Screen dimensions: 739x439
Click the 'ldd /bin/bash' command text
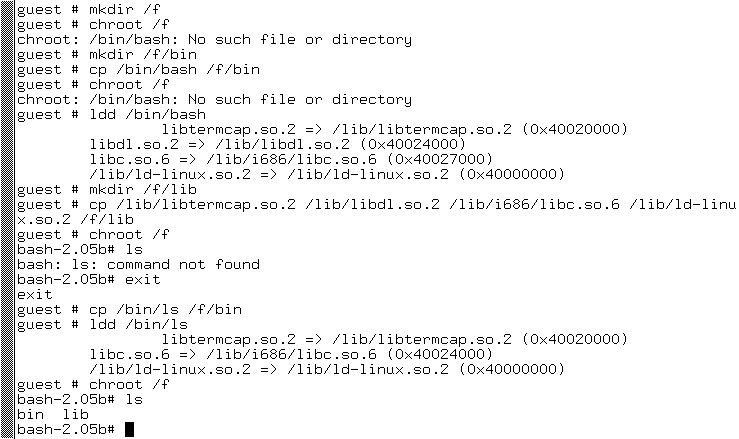[148, 115]
